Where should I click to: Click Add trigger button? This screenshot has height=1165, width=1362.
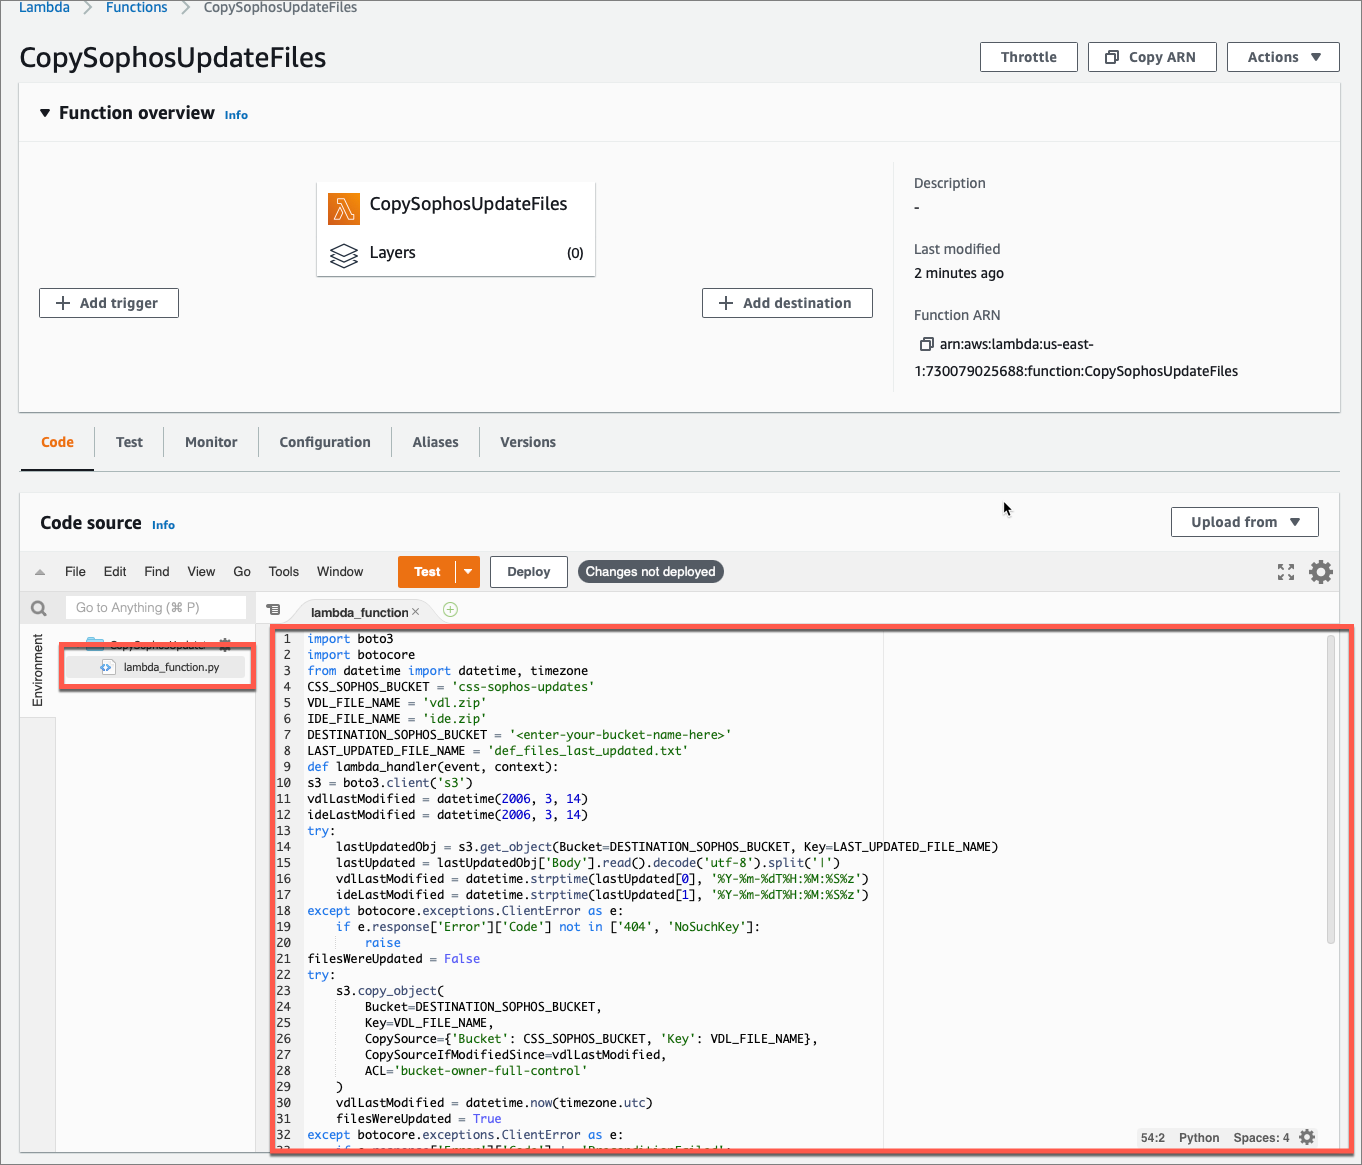coord(109,303)
